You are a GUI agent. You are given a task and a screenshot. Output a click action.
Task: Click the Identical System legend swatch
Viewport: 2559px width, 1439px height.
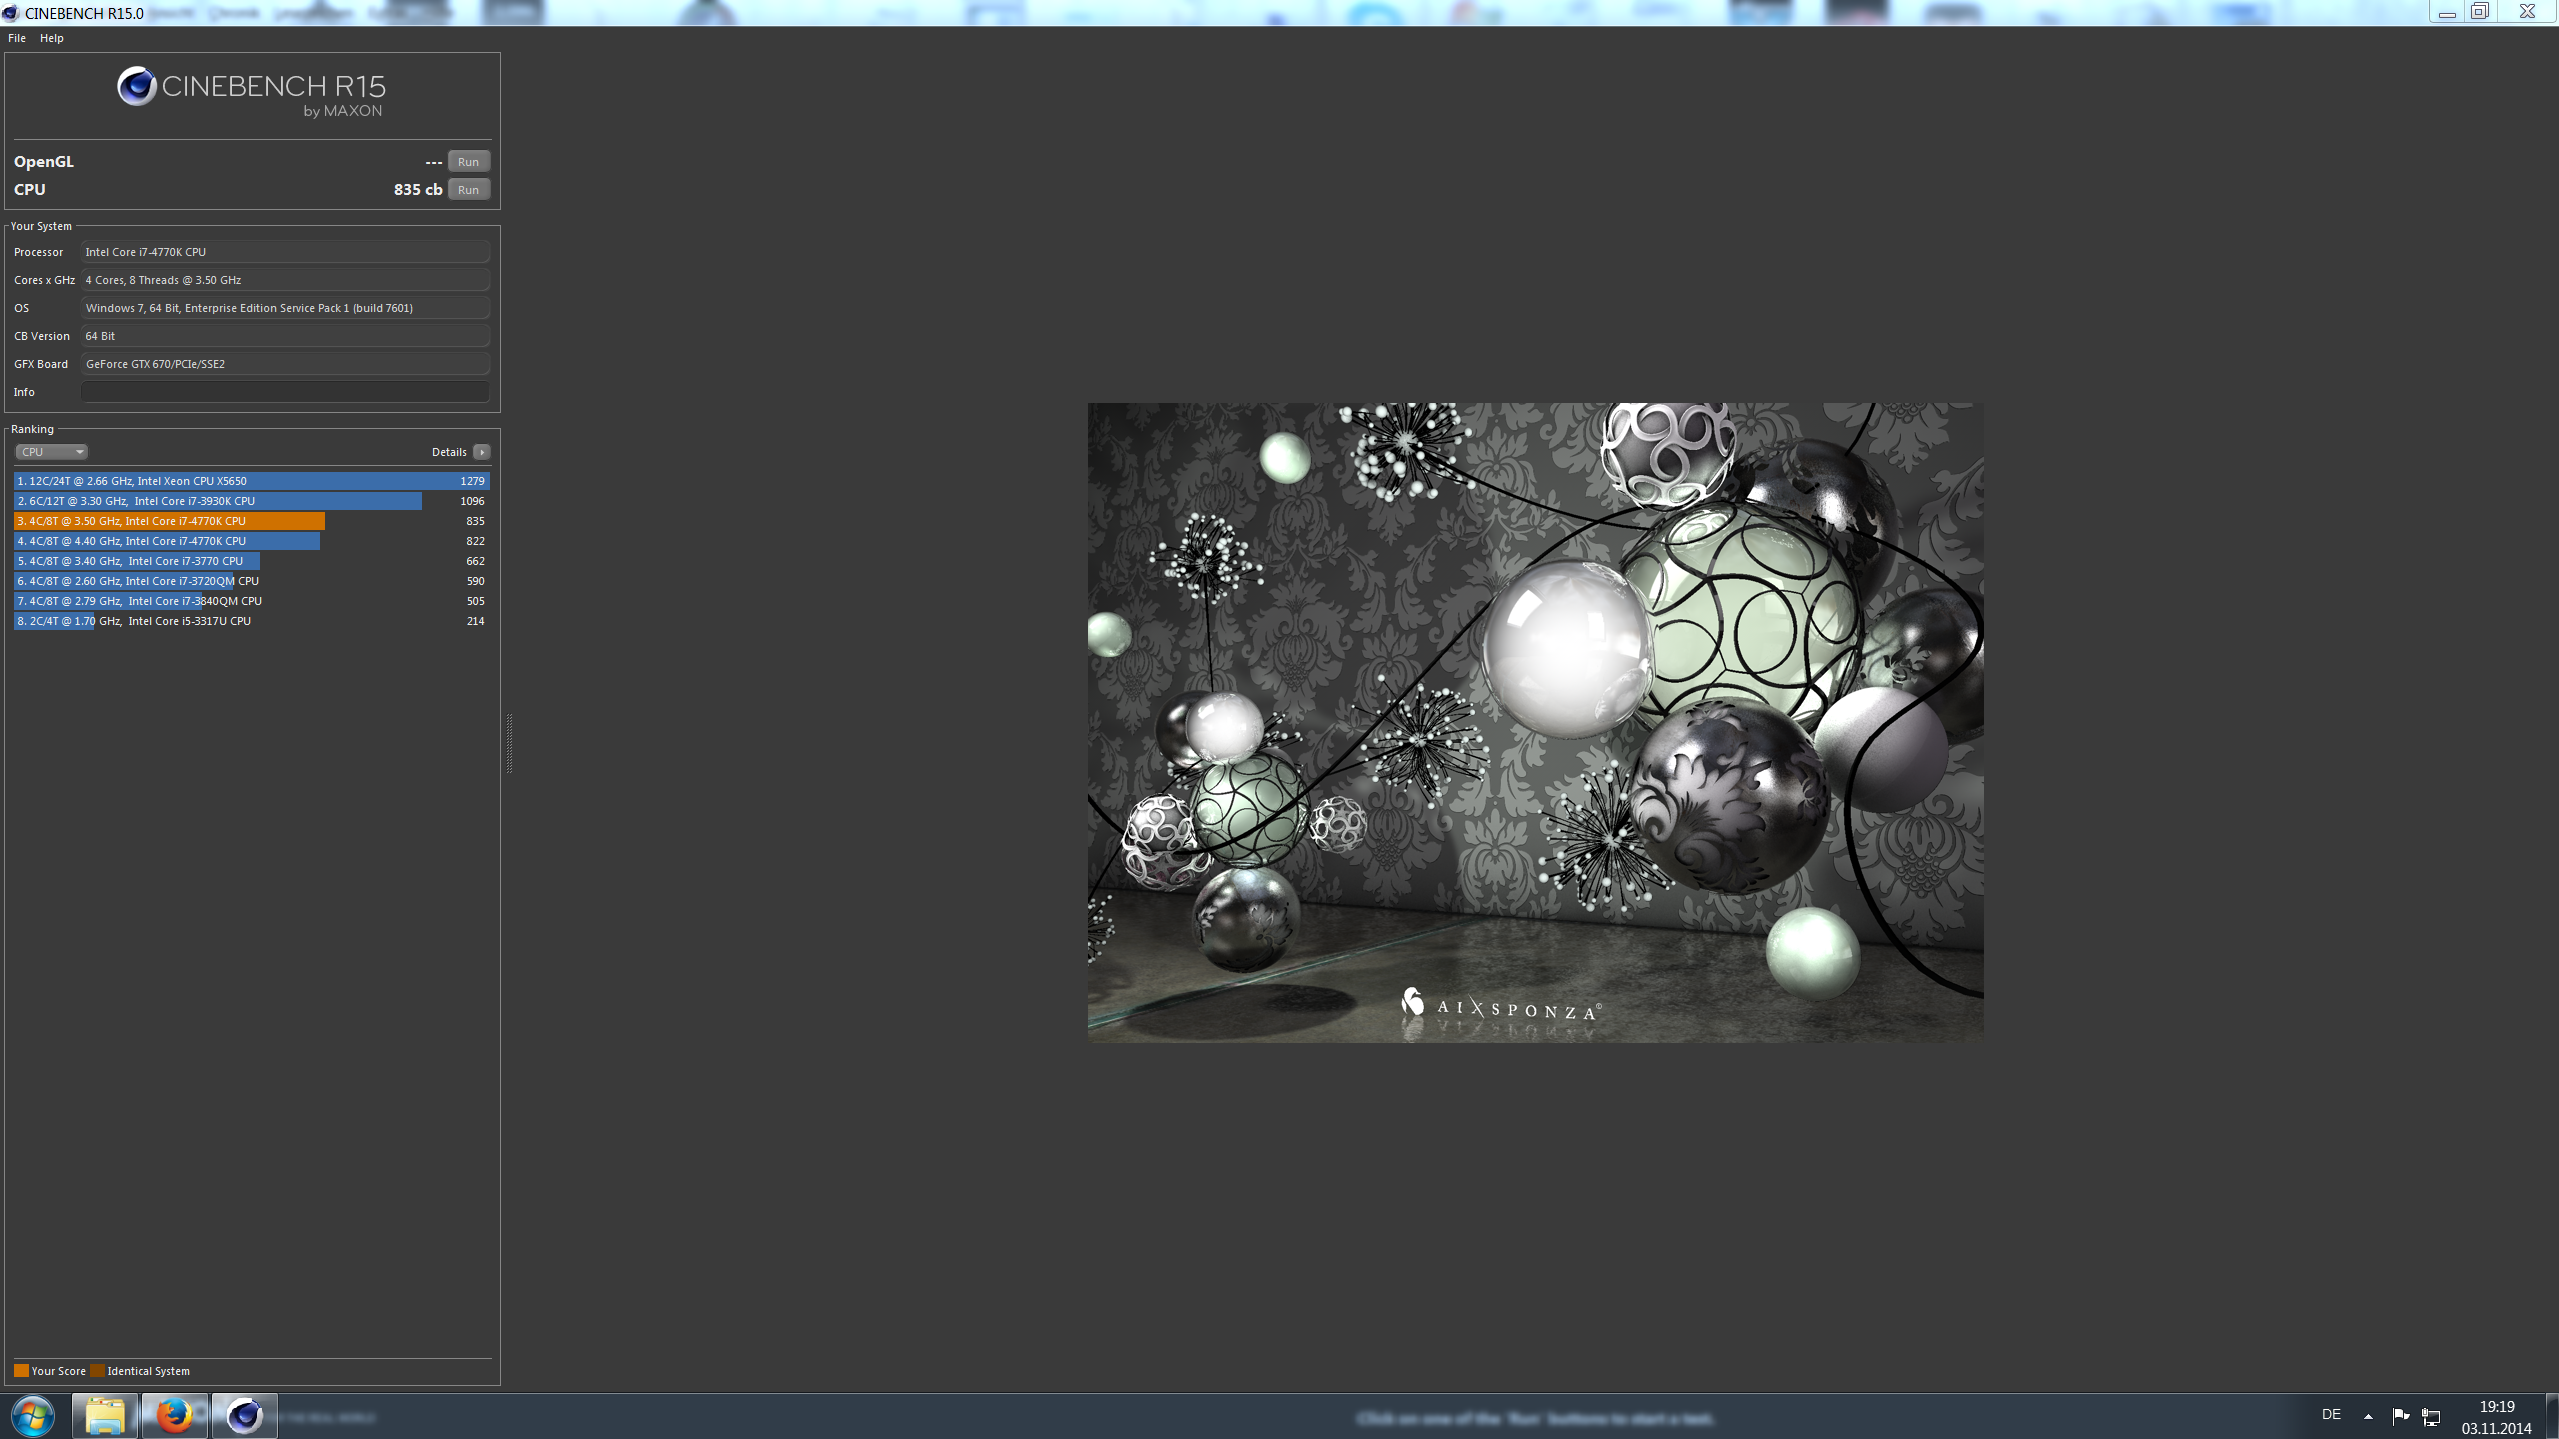97,1371
